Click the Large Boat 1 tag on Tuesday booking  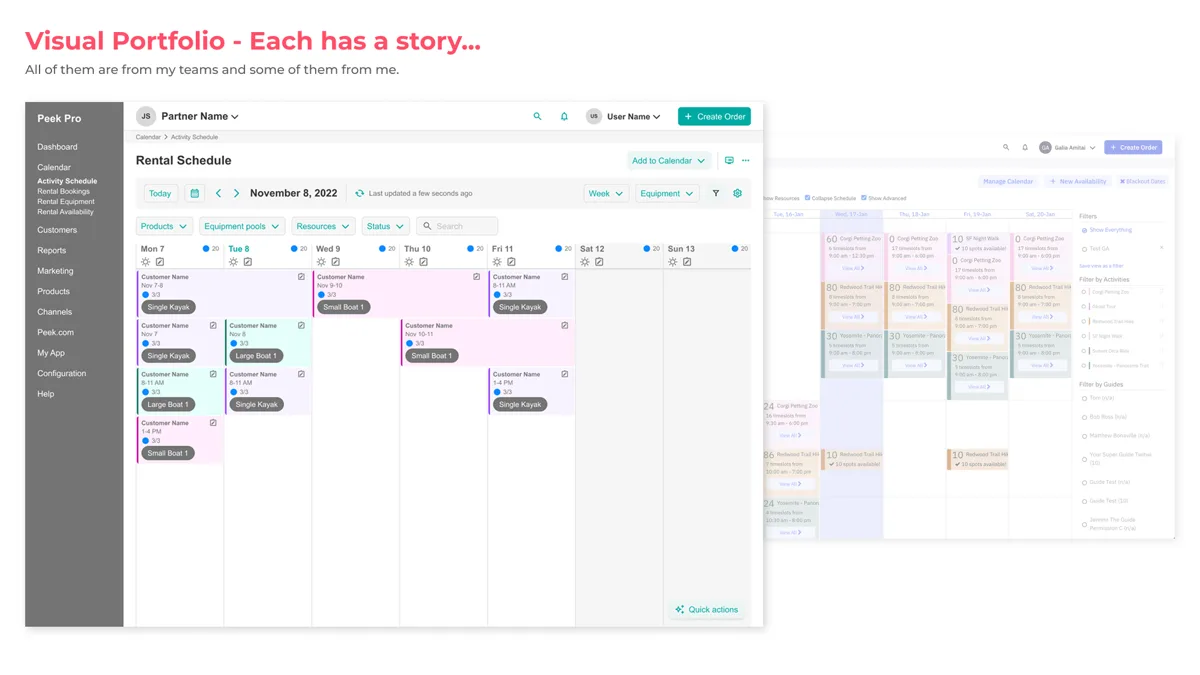point(256,356)
